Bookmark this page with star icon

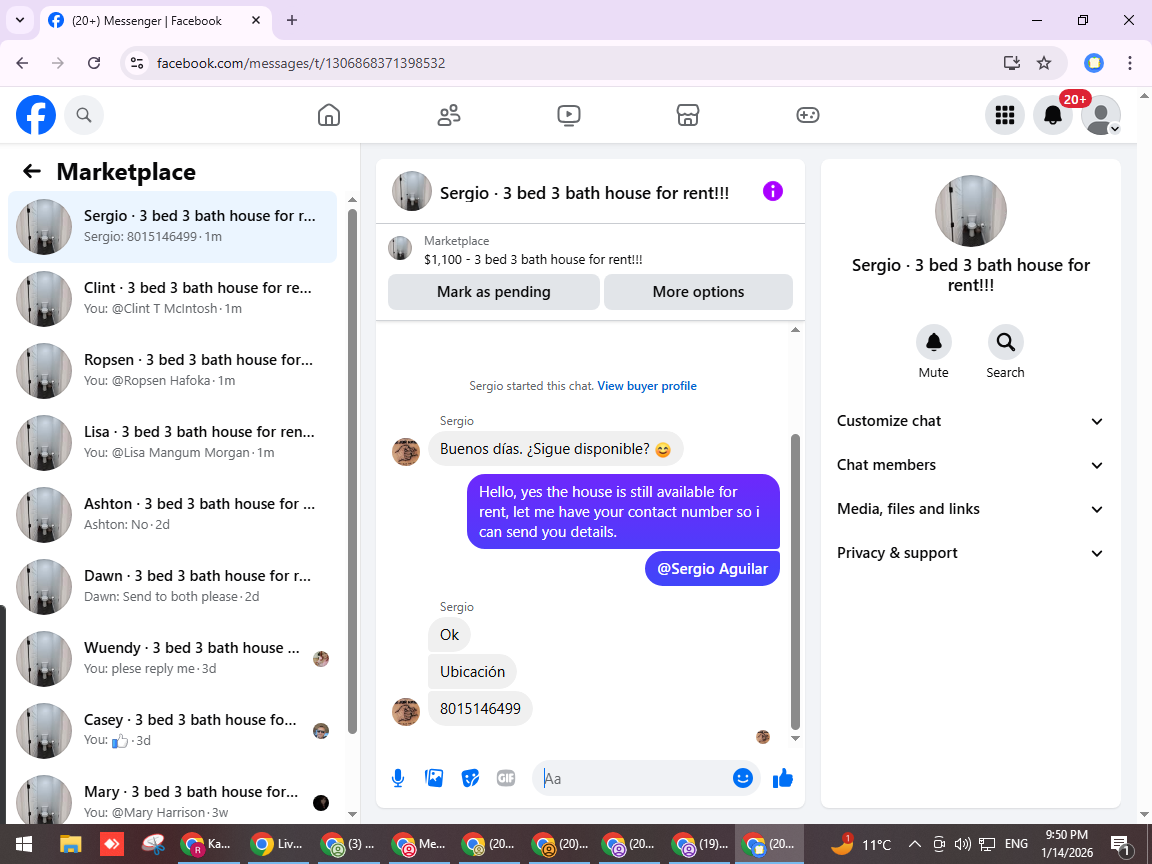tap(1043, 63)
